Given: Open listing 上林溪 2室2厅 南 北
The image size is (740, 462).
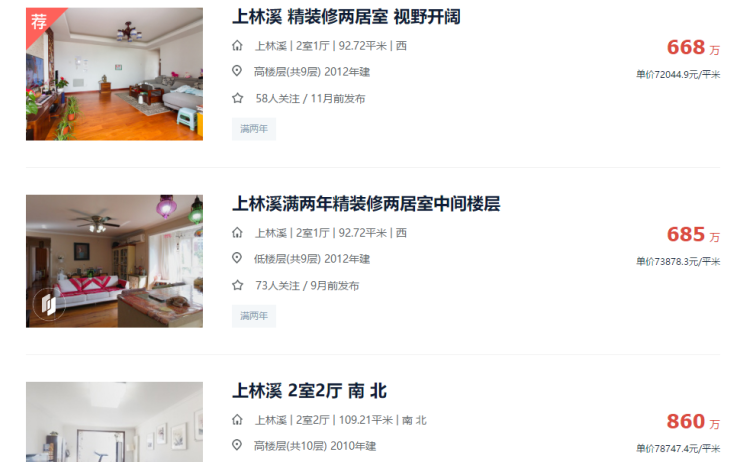Looking at the screenshot, I should [309, 391].
